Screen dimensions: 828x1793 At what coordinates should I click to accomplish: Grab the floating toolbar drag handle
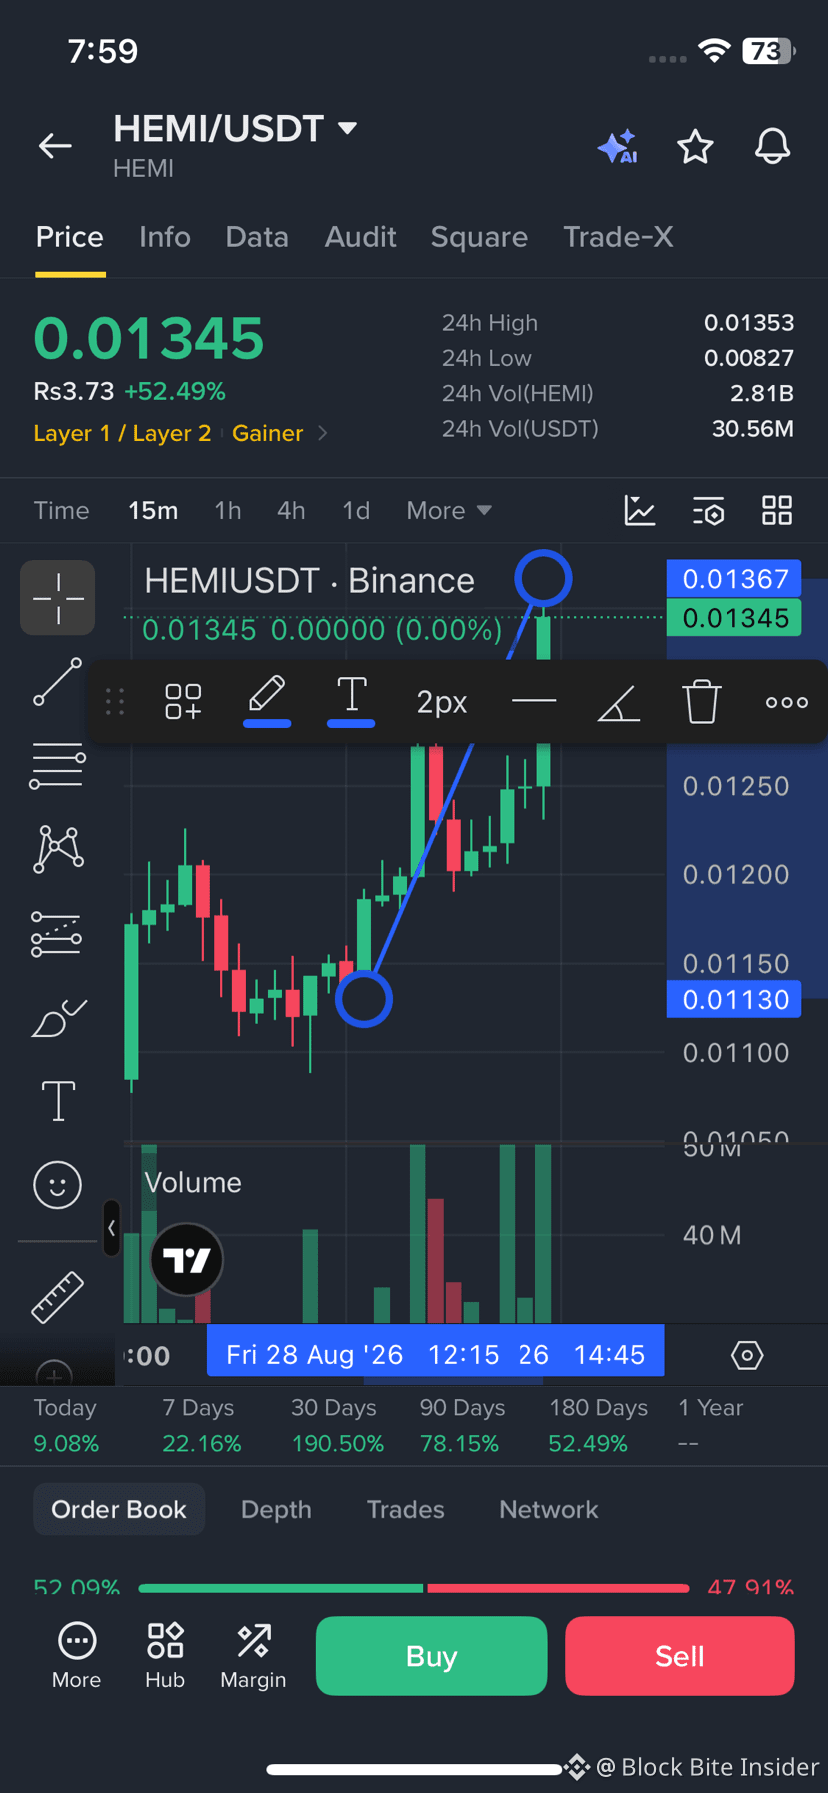point(115,702)
